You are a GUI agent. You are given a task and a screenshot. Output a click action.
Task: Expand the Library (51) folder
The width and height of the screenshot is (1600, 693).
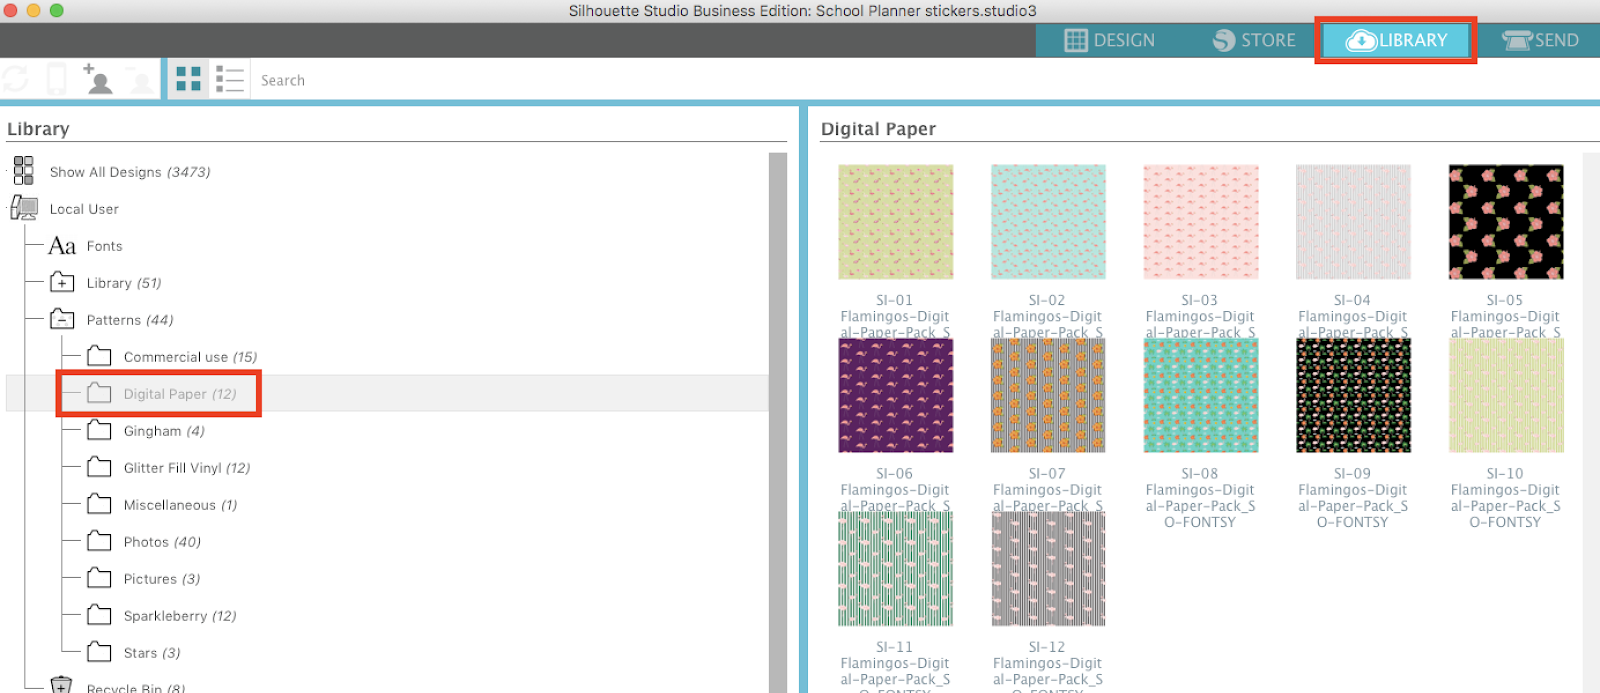(x=62, y=282)
